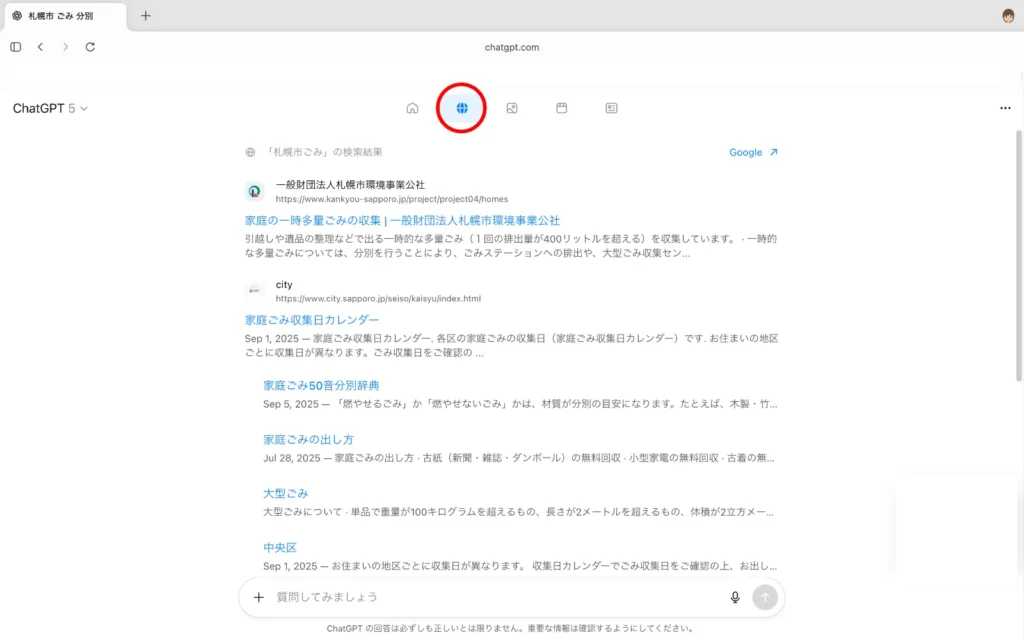Open the video results icon

[x=561, y=107]
